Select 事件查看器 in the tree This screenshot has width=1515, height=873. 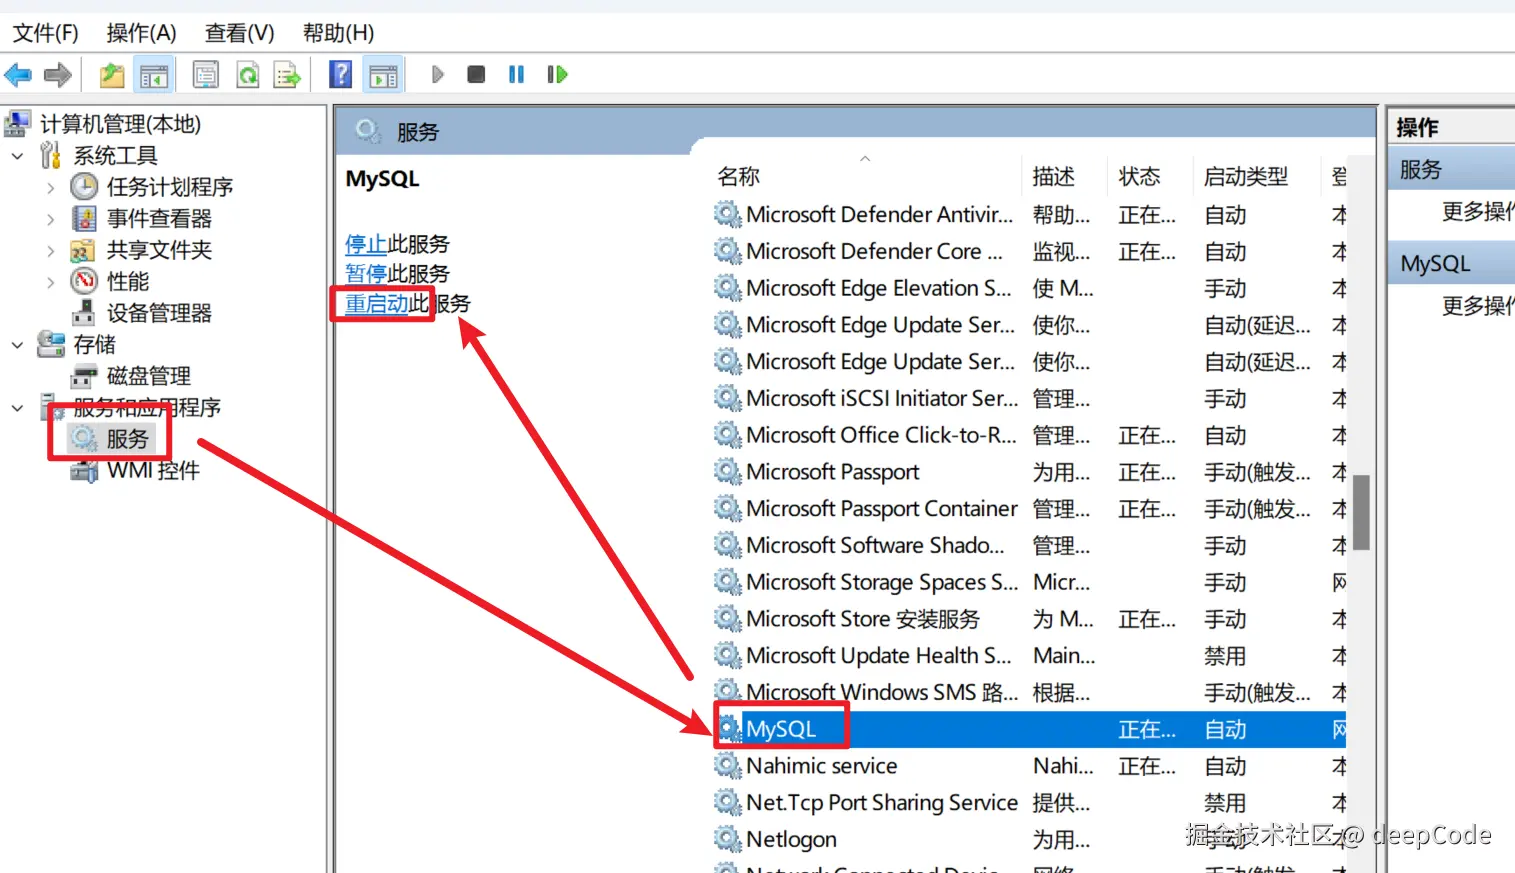[x=159, y=219]
